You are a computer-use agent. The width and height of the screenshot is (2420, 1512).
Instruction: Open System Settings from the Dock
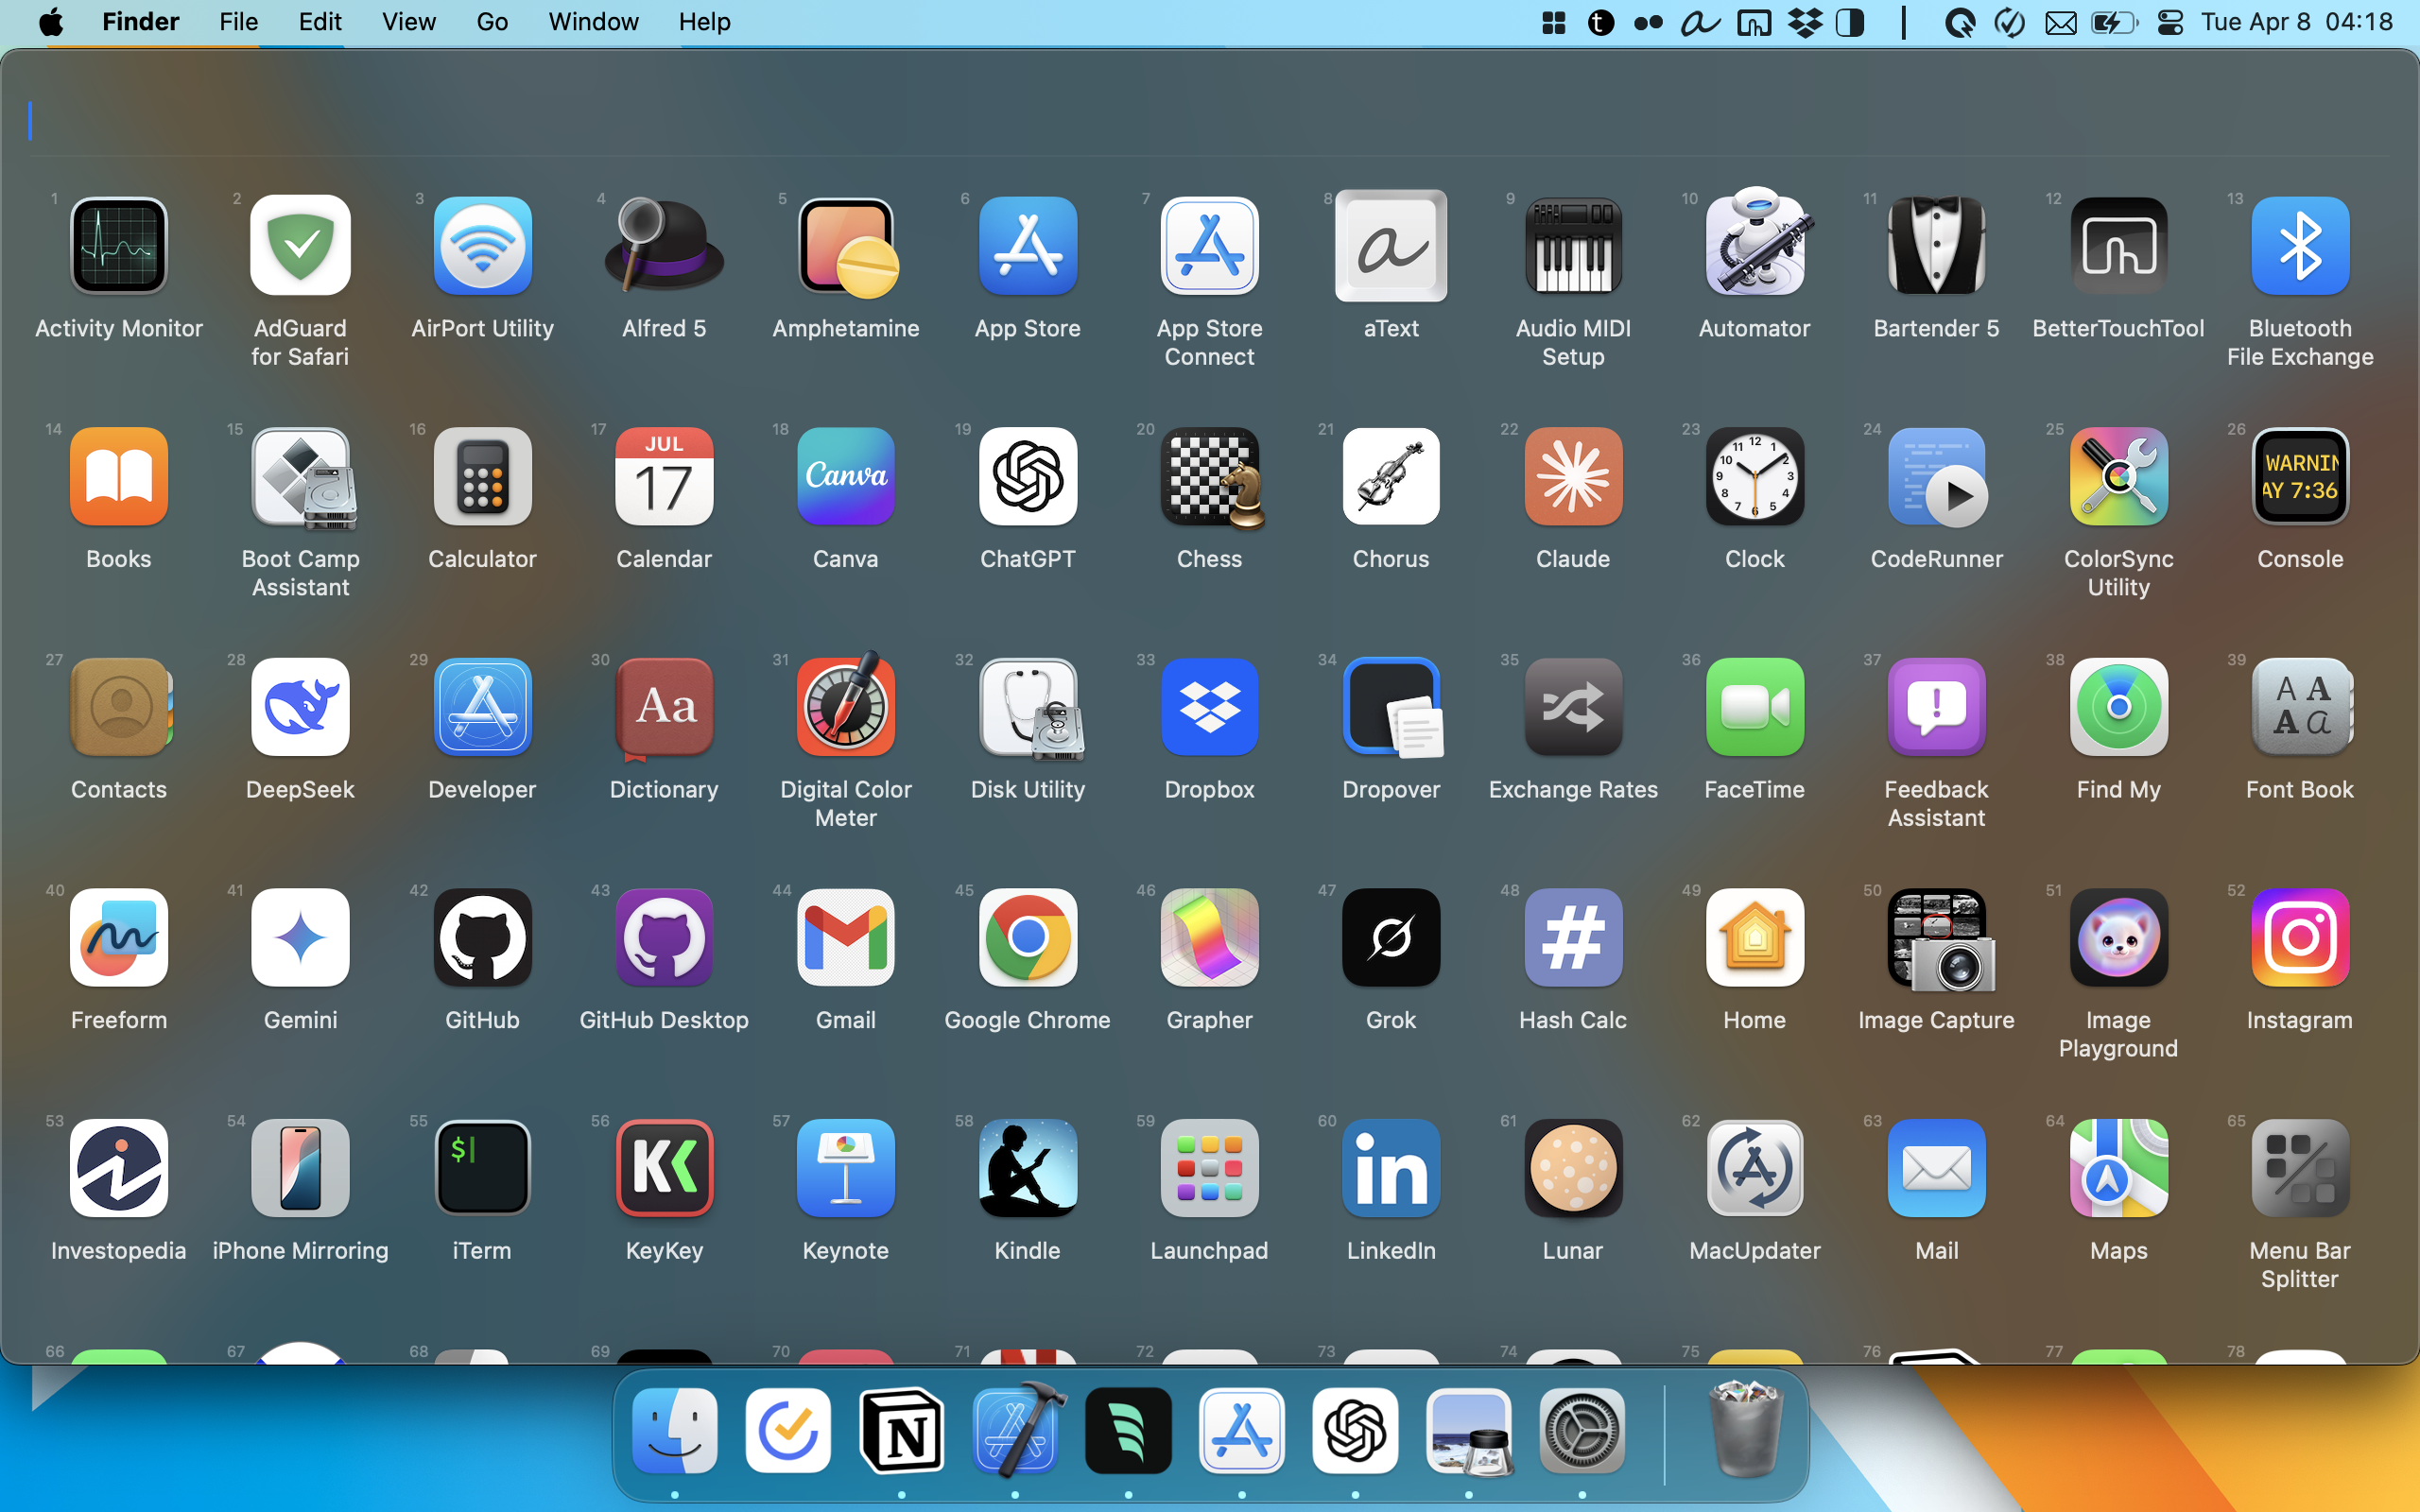[1581, 1431]
